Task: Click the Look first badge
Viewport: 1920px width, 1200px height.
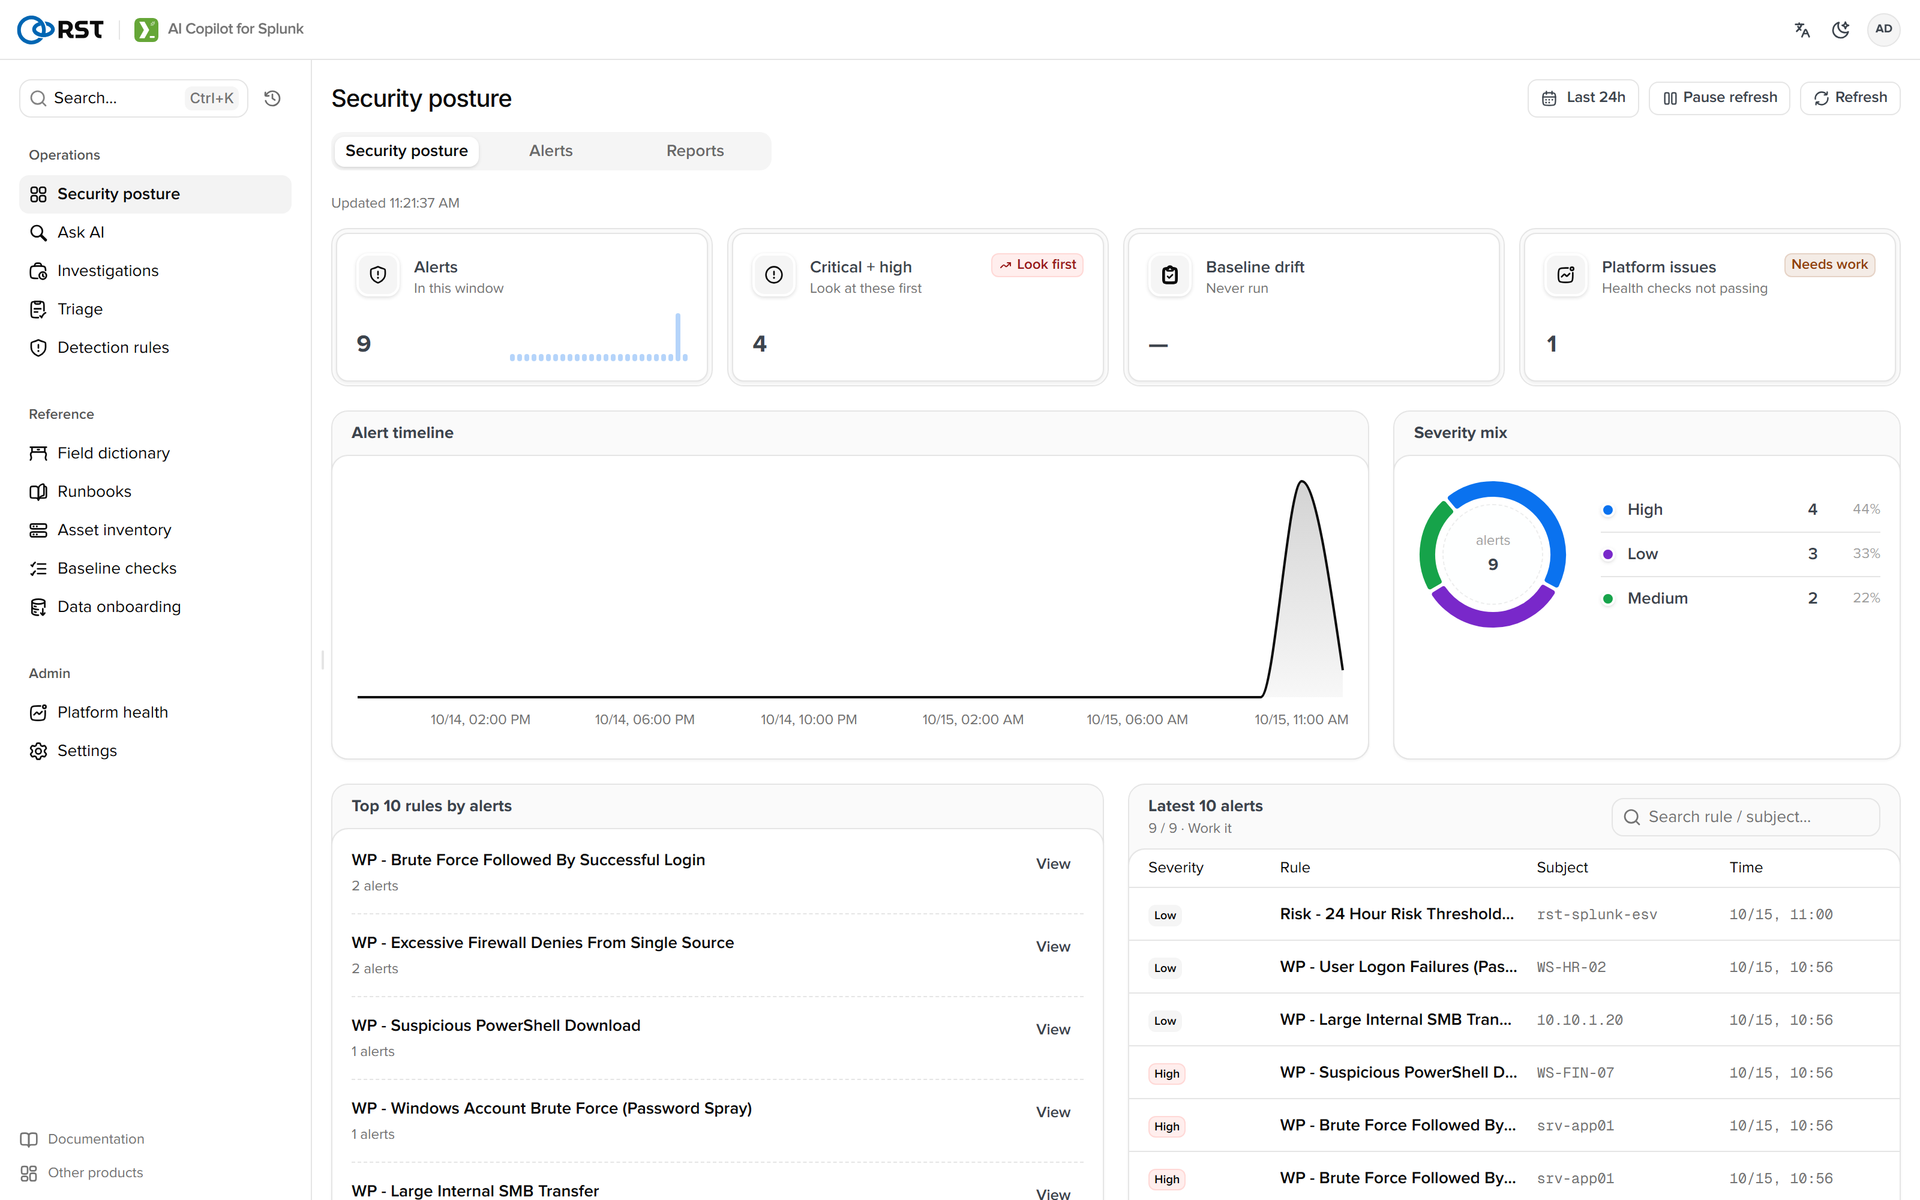Action: 1038,265
